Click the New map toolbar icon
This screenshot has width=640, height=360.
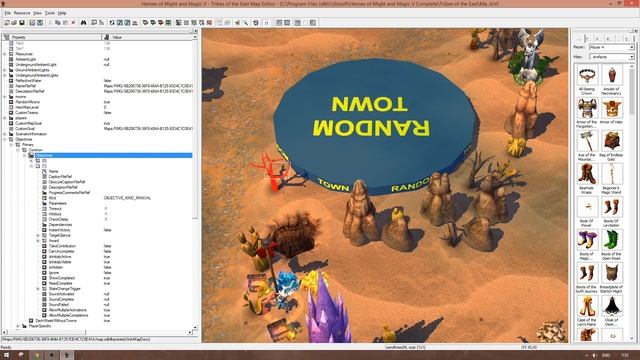[7, 23]
